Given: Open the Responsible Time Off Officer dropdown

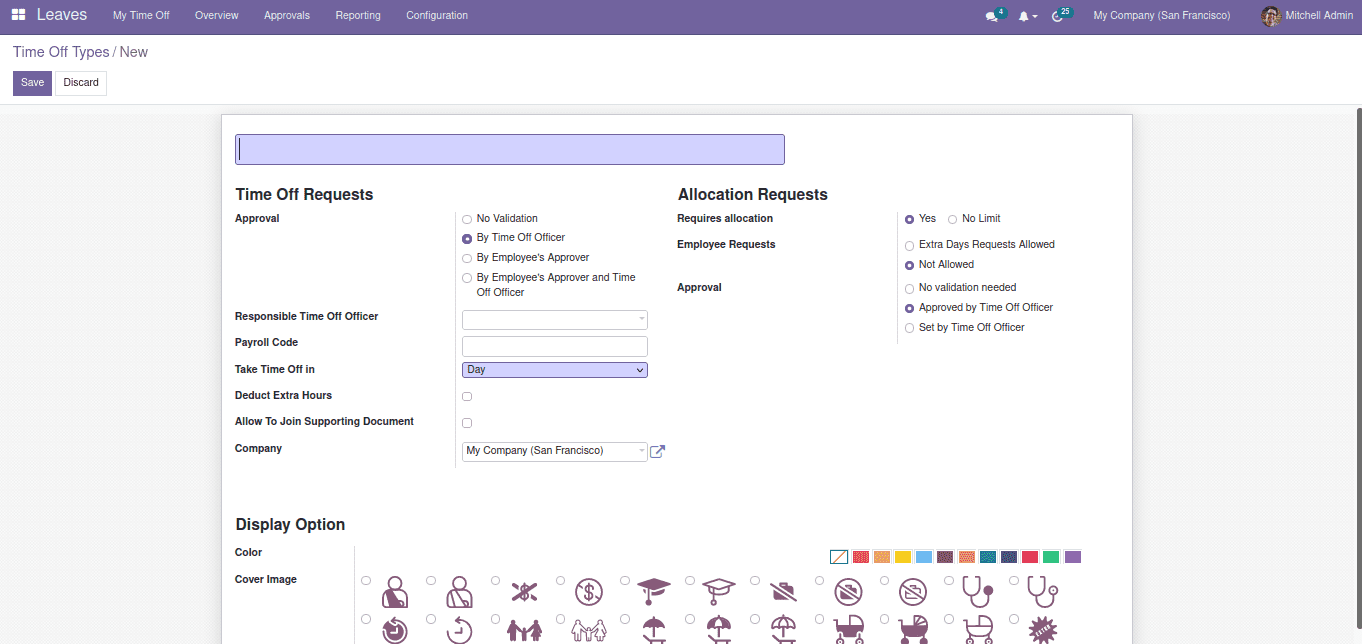Looking at the screenshot, I should pos(554,320).
